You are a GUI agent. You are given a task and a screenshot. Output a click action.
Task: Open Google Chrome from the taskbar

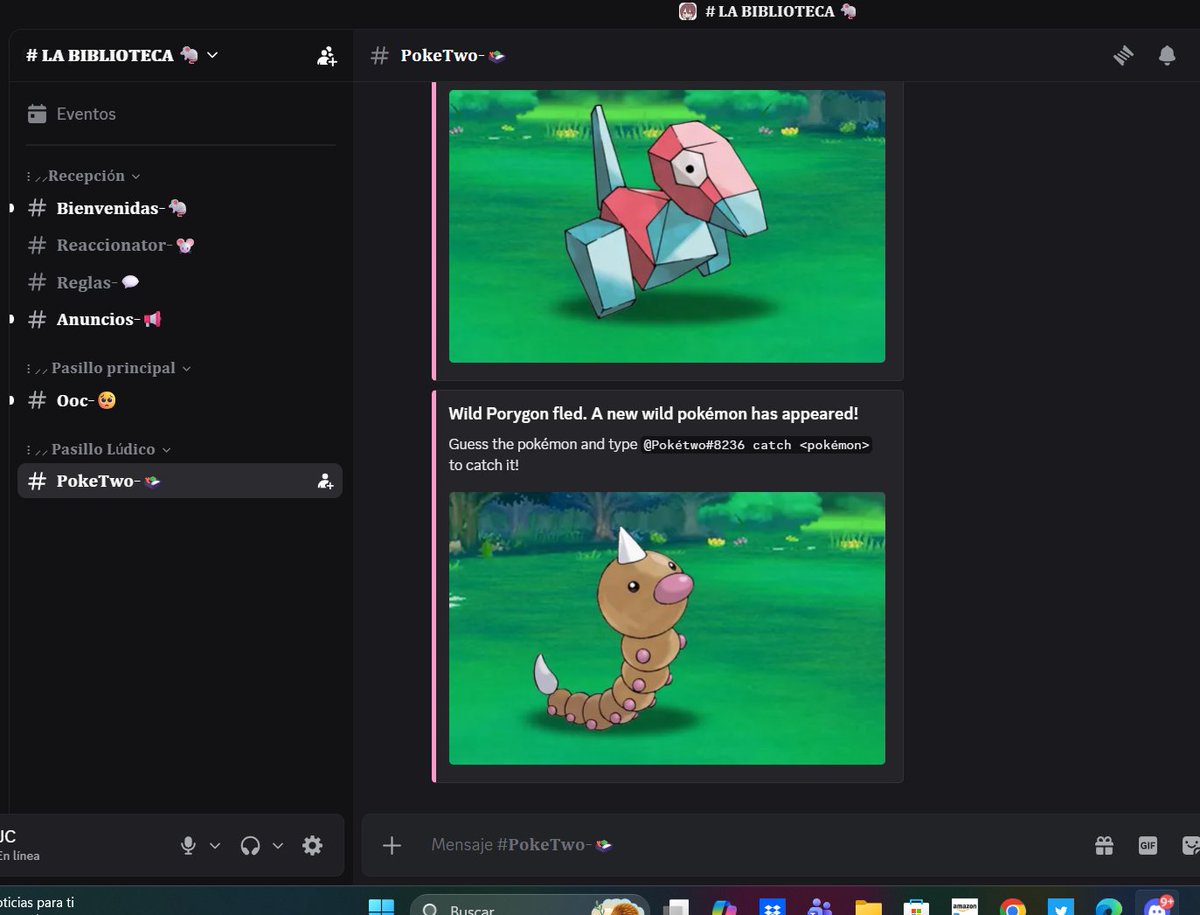pyautogui.click(x=1013, y=907)
